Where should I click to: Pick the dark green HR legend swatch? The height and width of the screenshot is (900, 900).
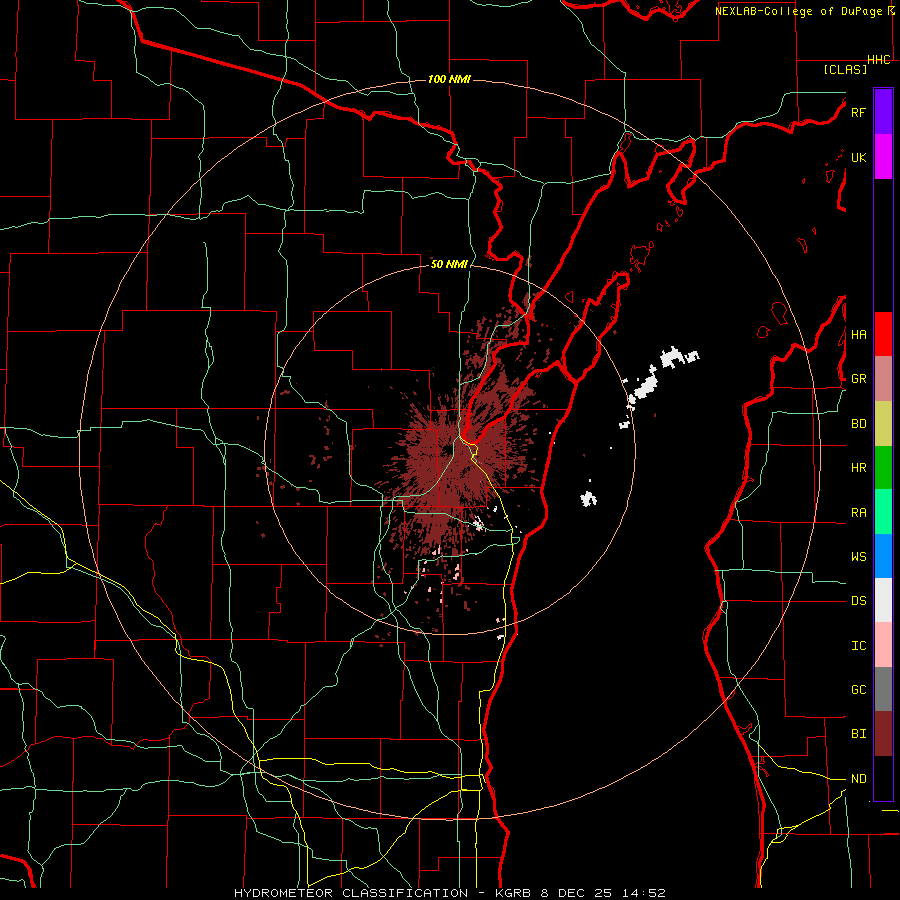click(883, 467)
